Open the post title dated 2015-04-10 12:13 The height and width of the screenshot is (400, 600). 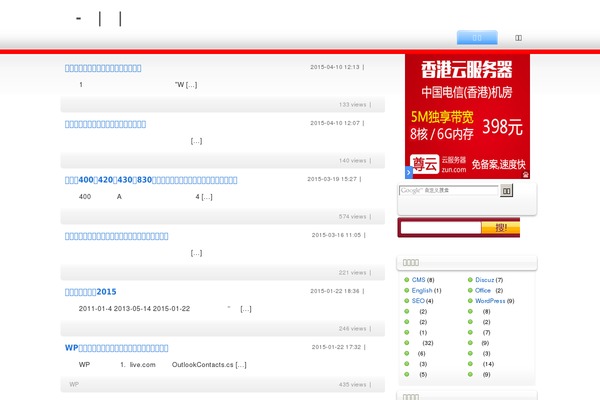103,68
